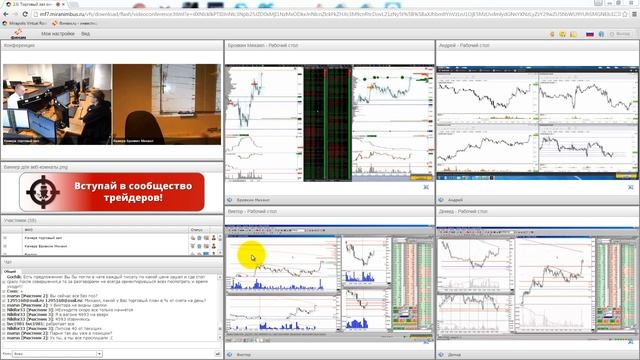Select the 'Камера Бровкин Михаил' participant row

110,246
